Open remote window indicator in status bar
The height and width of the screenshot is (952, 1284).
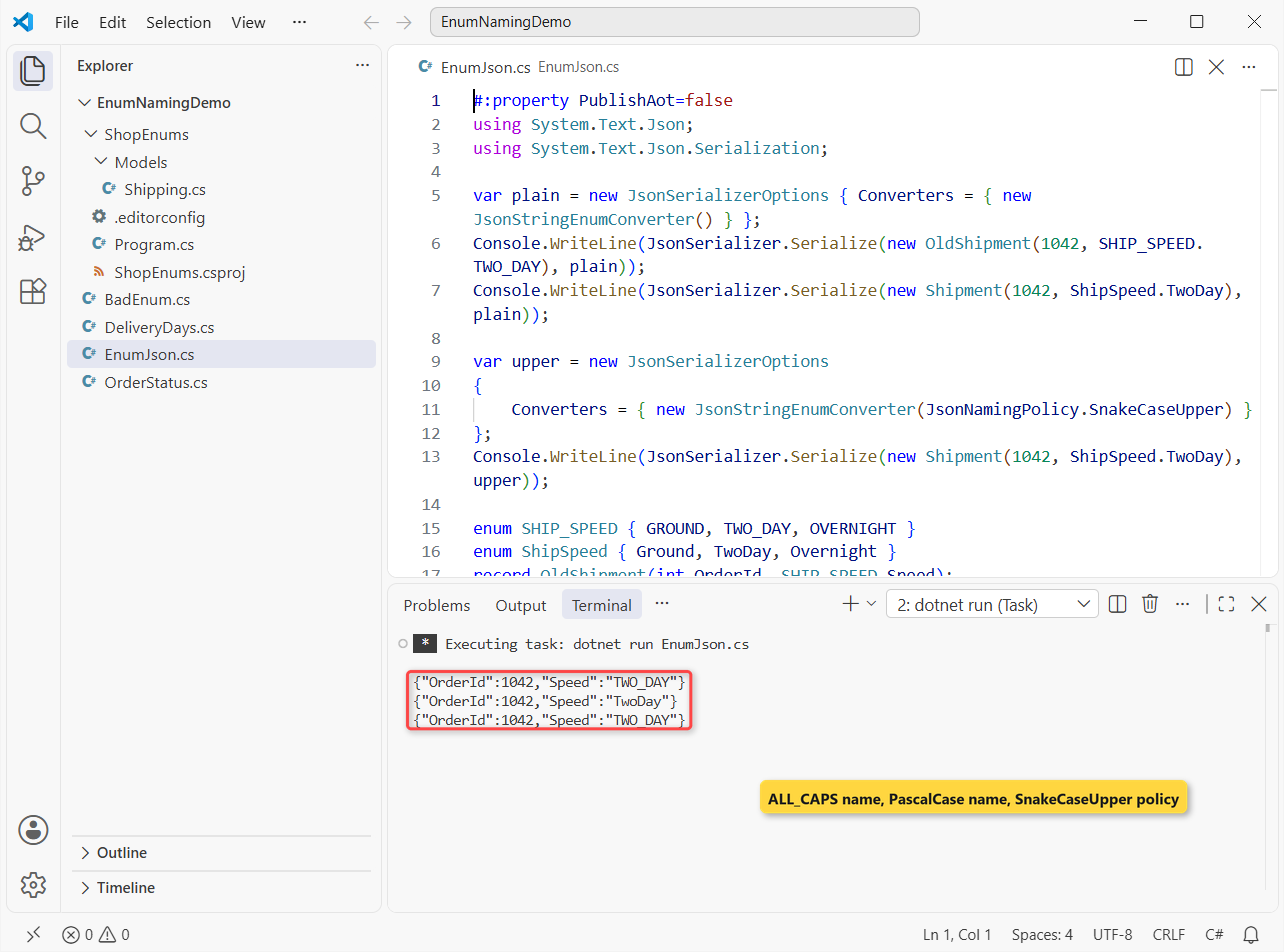33,935
